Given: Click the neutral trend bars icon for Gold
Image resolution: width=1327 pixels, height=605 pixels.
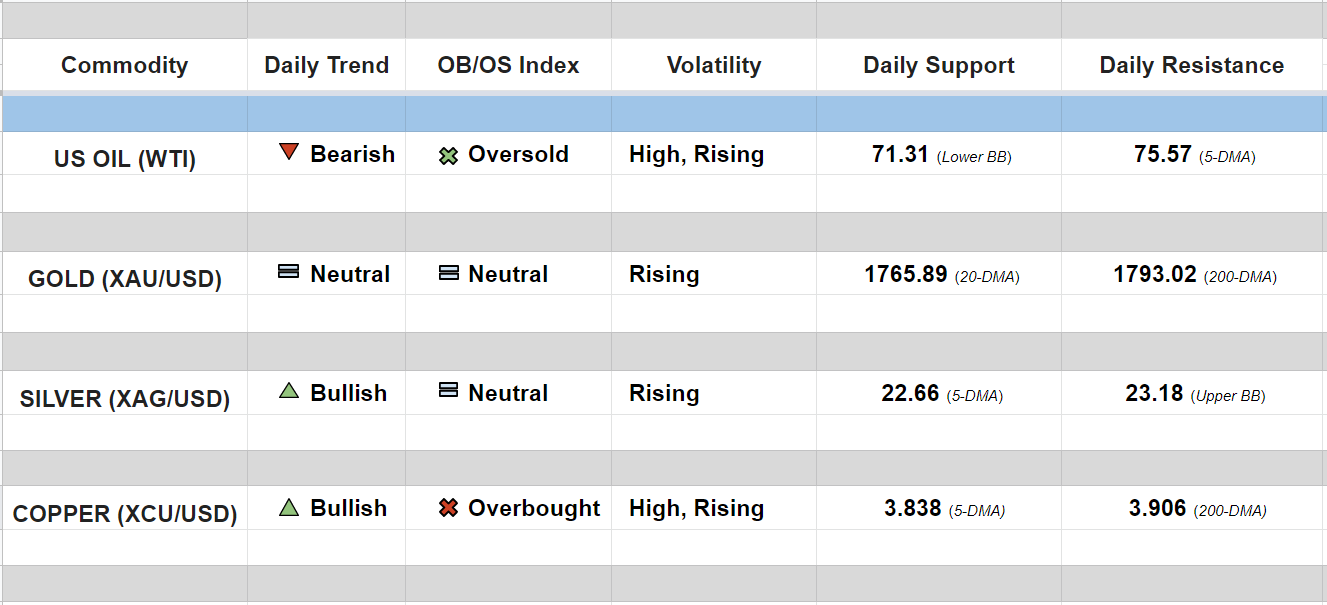Looking at the screenshot, I should point(289,272).
